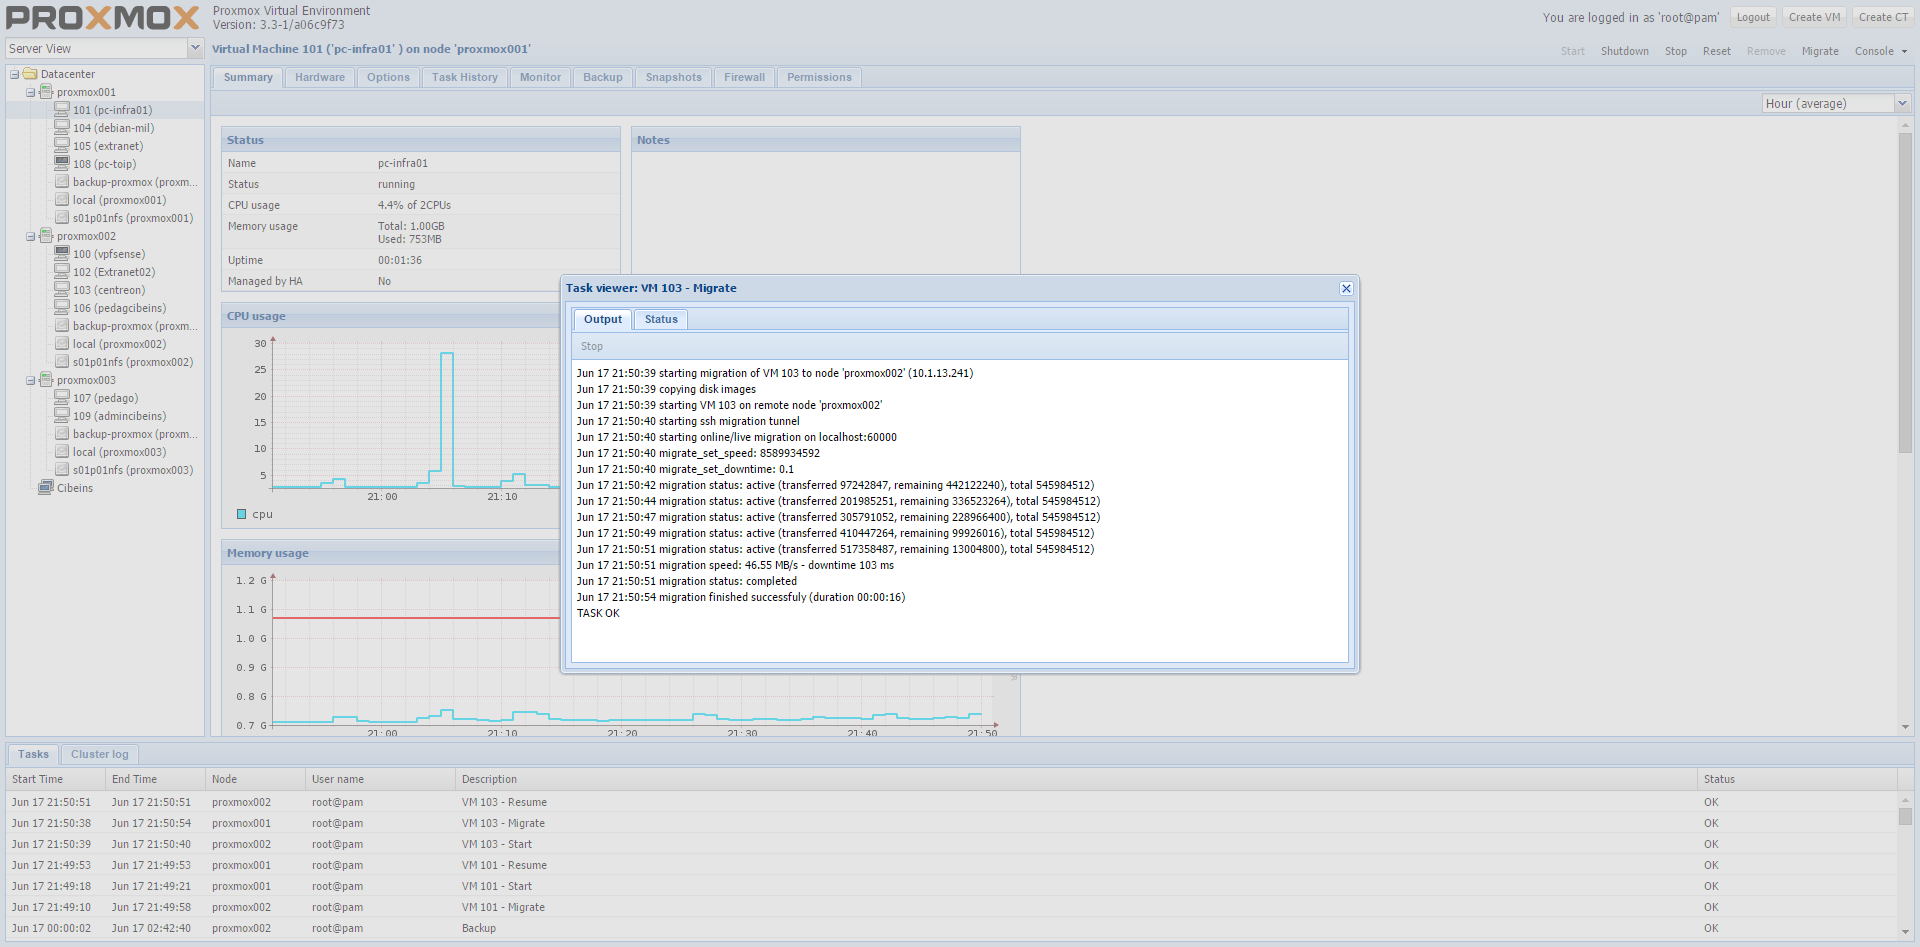Click the Logout button
This screenshot has width=1920, height=947.
click(1753, 17)
